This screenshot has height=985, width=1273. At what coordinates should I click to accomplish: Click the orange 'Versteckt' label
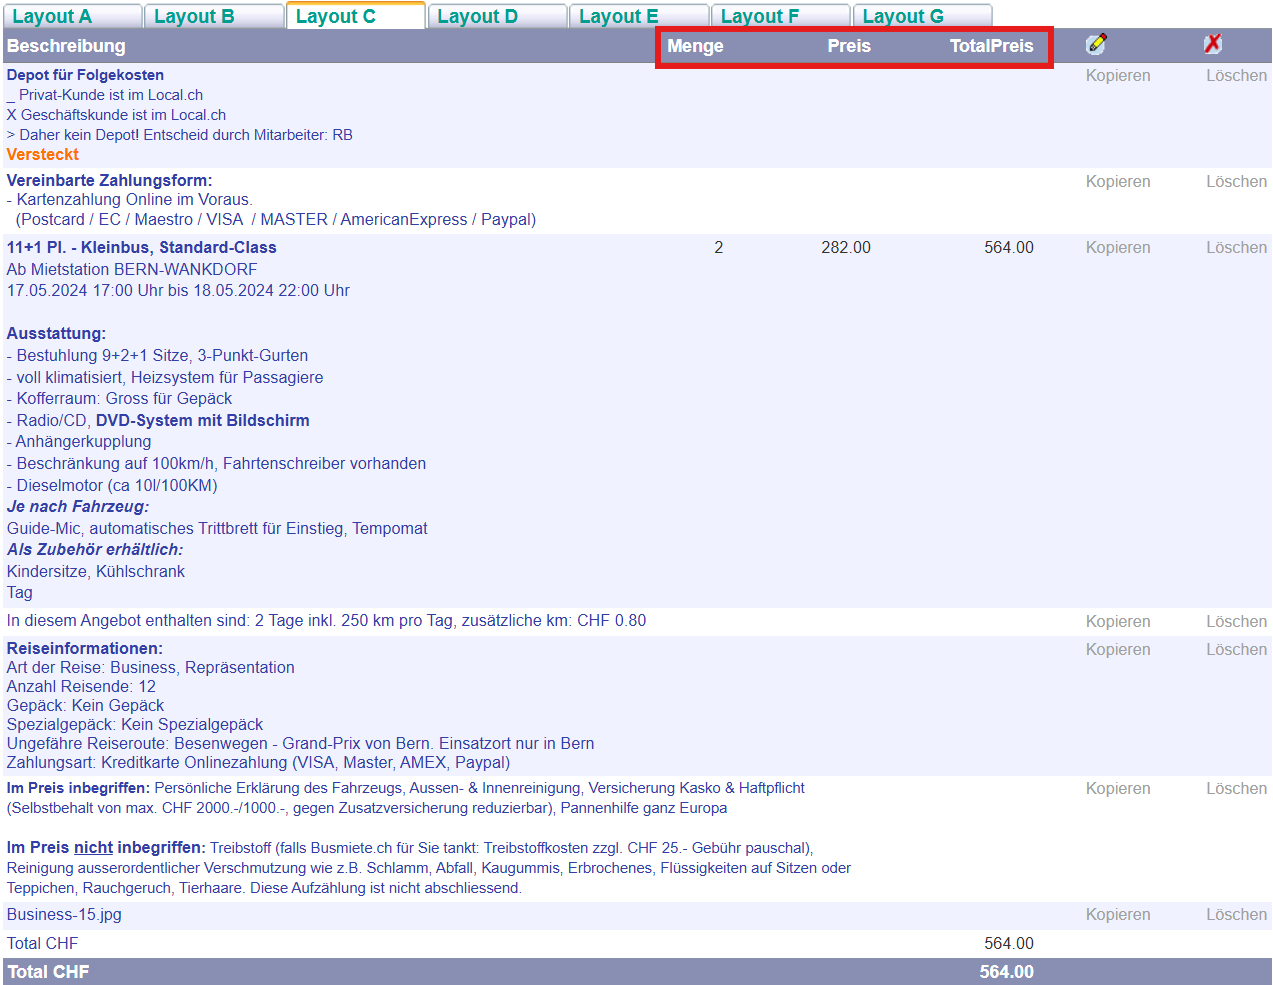coord(42,155)
